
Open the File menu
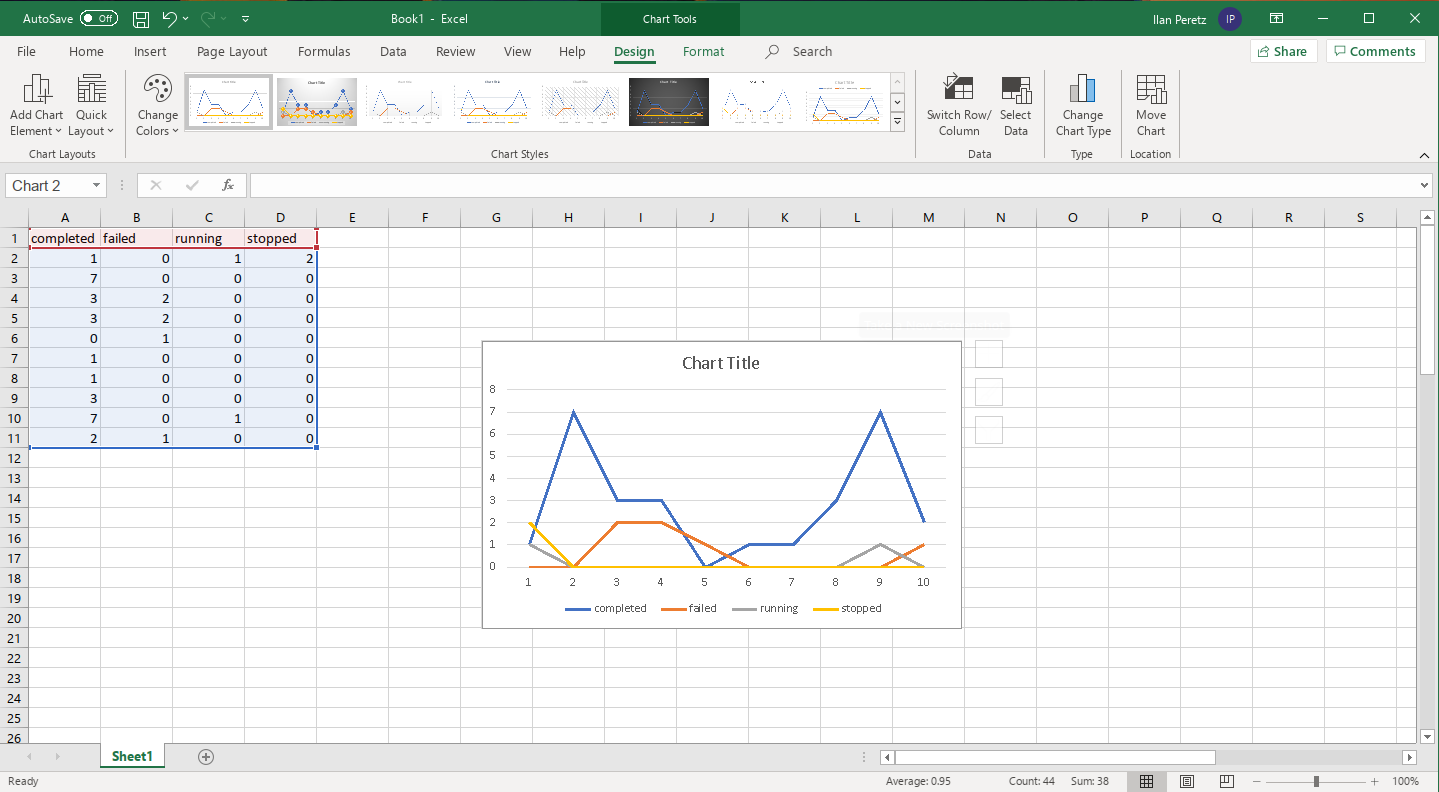(26, 51)
